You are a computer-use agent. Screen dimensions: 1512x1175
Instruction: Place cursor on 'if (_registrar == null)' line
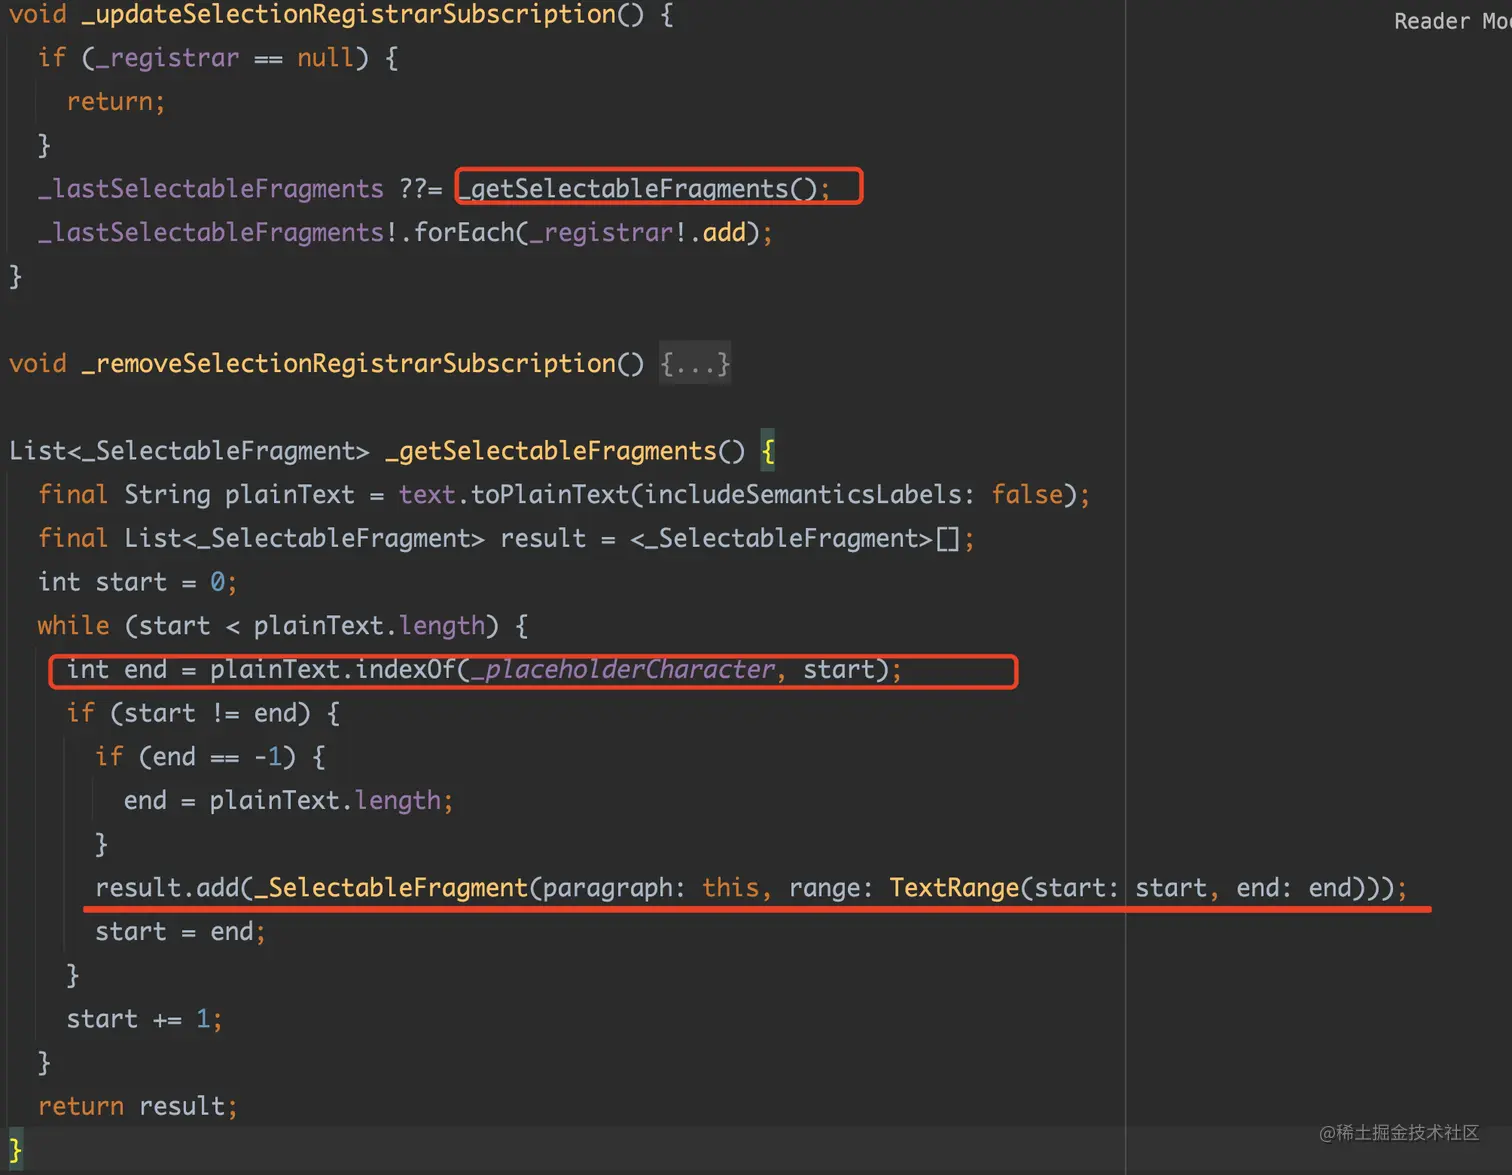click(x=218, y=58)
